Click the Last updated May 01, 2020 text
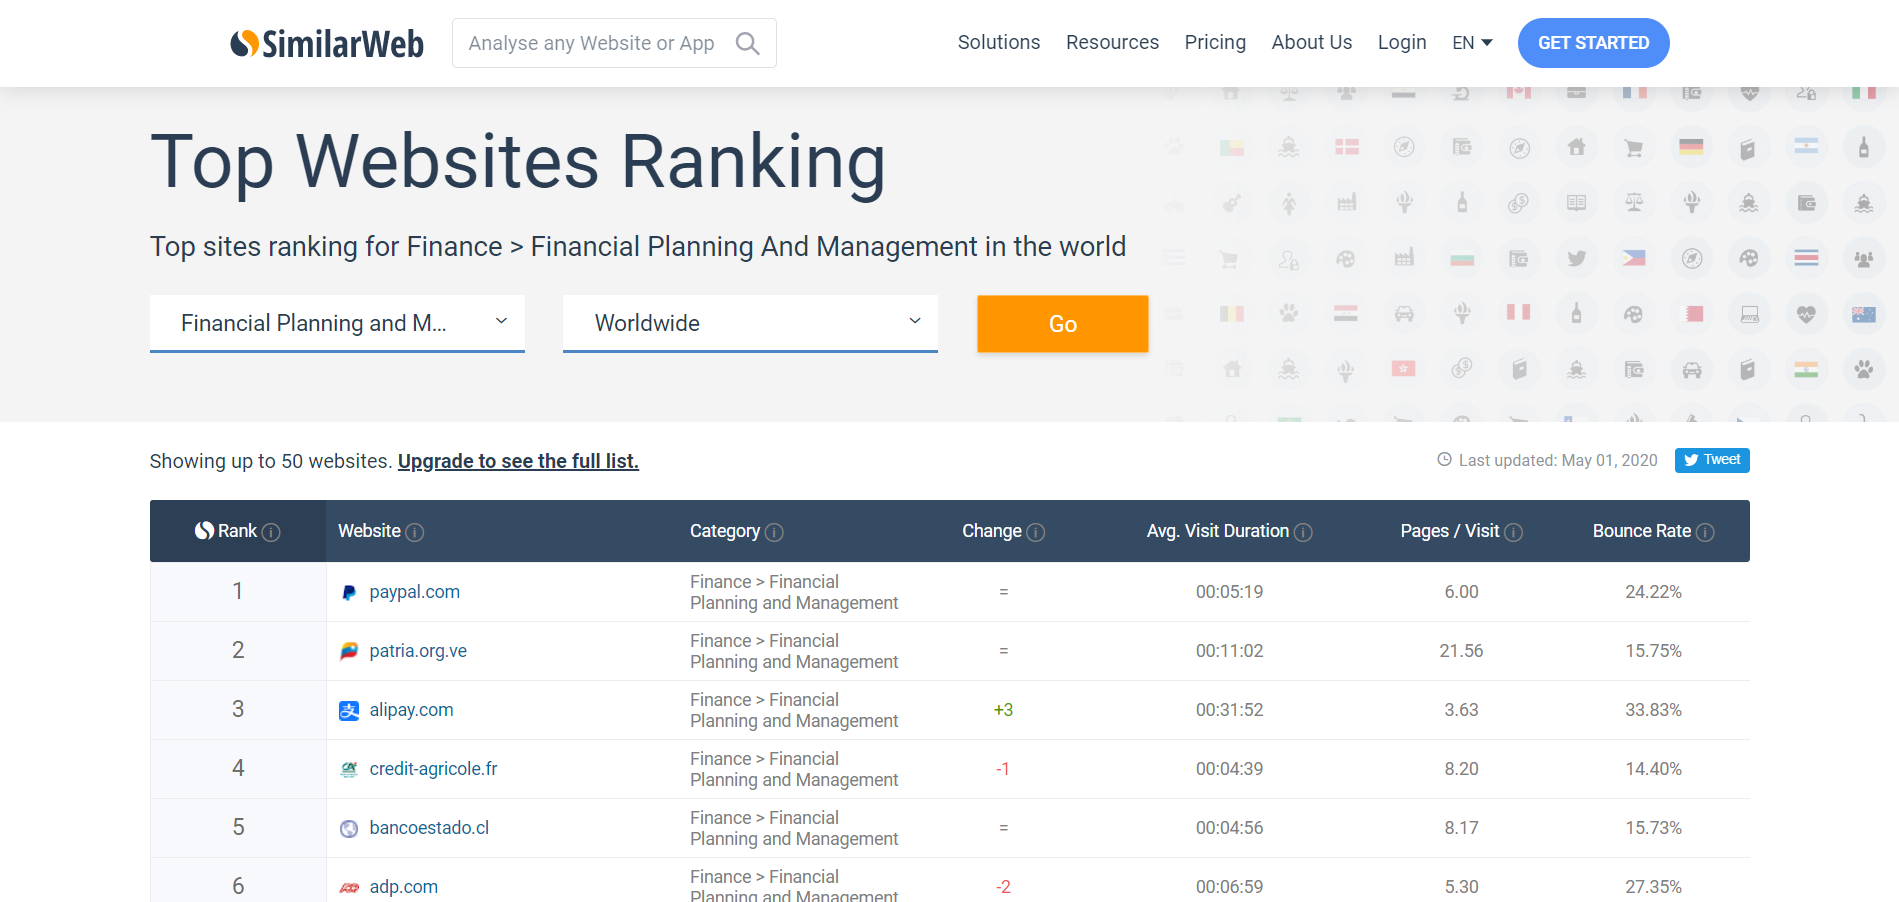The image size is (1899, 902). click(1558, 460)
